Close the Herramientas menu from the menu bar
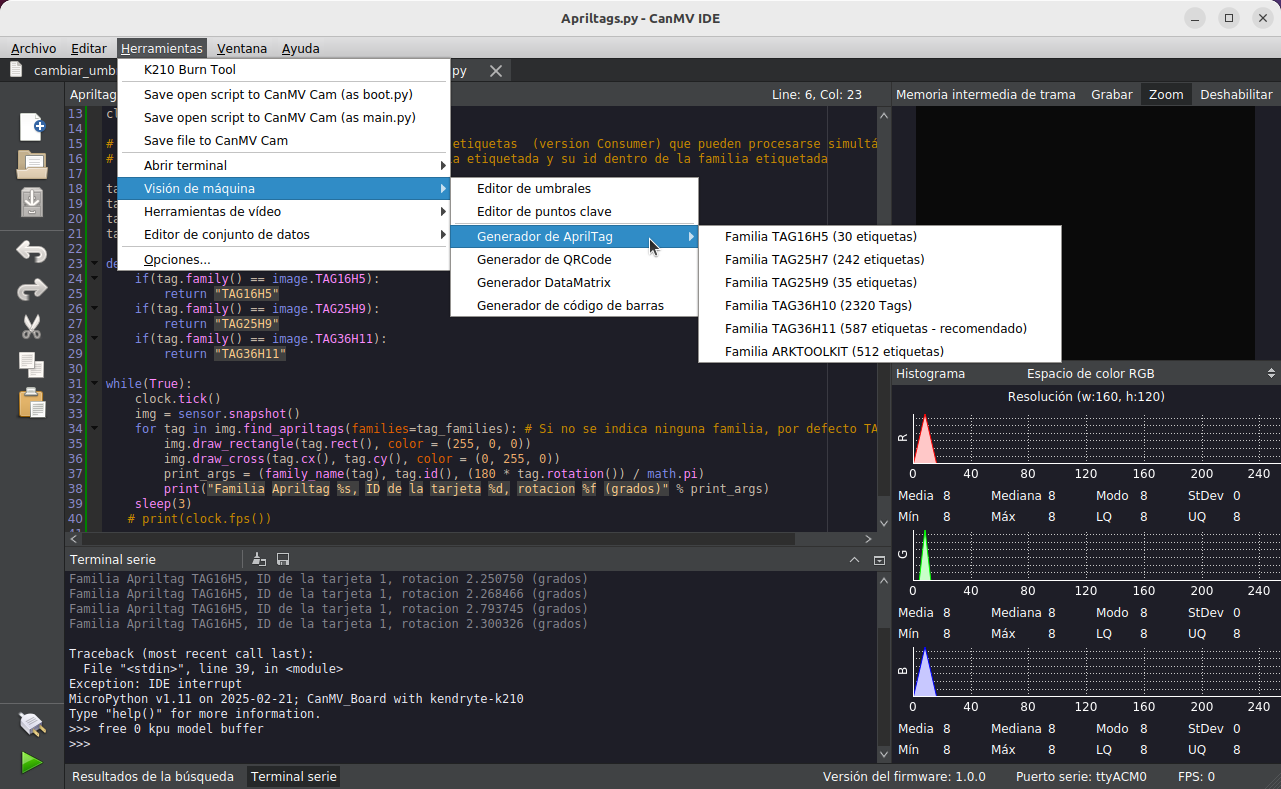Screen dimensions: 1281x789 pos(162,48)
